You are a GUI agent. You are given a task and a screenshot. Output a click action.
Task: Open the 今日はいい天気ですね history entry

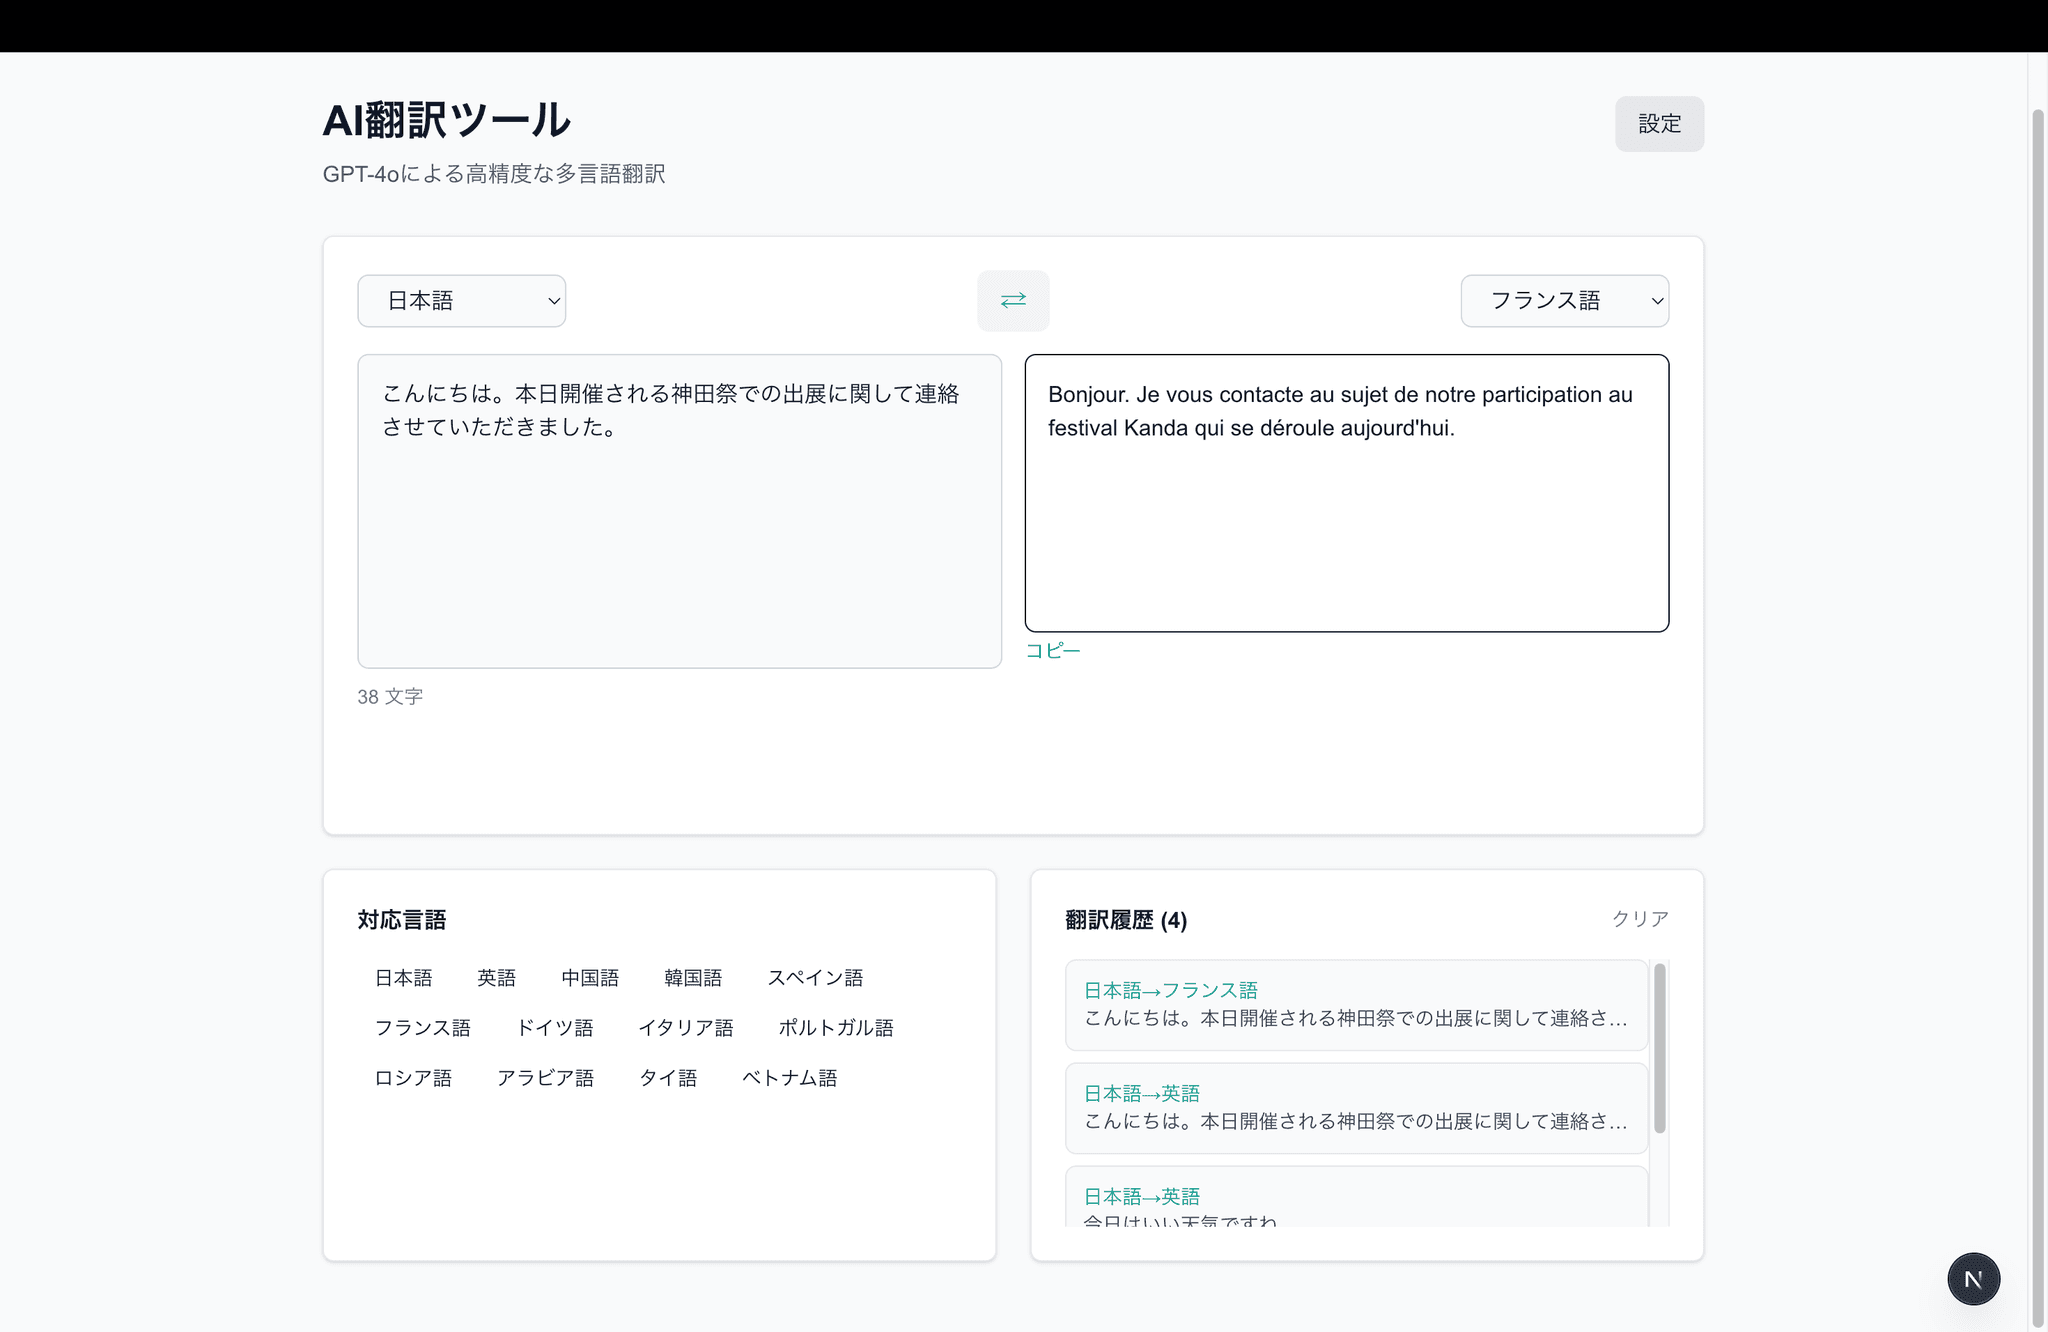point(1356,1205)
